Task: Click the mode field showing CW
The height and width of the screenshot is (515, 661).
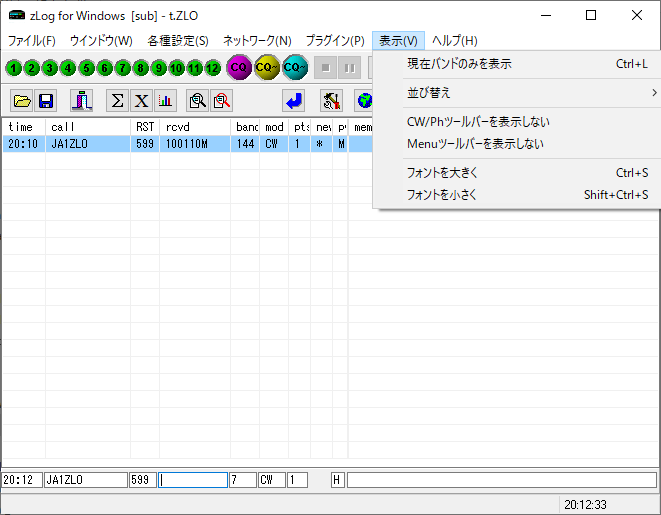Action: pos(272,480)
